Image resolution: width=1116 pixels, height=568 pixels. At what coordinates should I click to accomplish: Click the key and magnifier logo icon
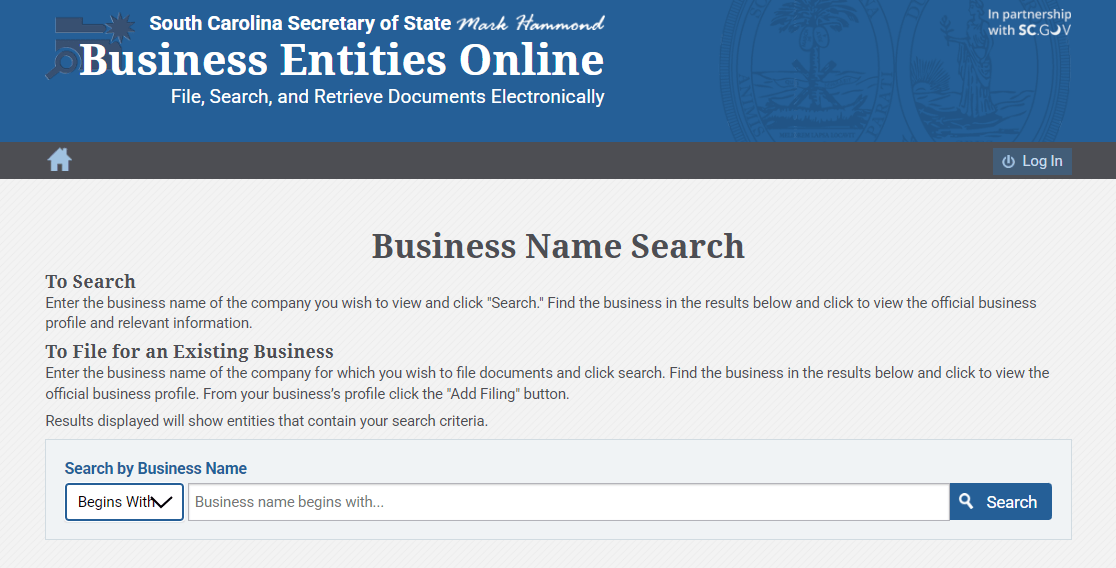[89, 45]
